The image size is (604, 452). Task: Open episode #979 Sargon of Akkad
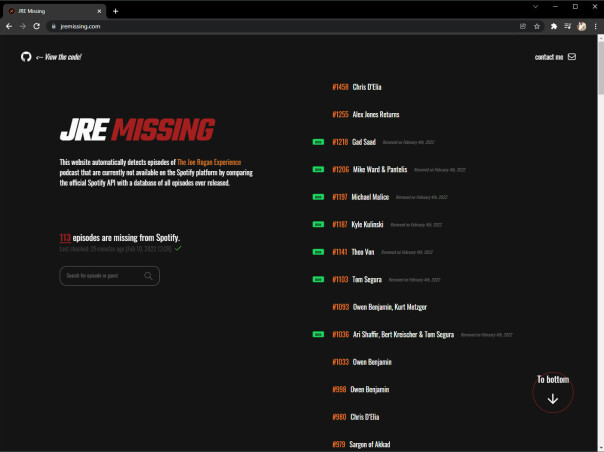[x=361, y=445]
